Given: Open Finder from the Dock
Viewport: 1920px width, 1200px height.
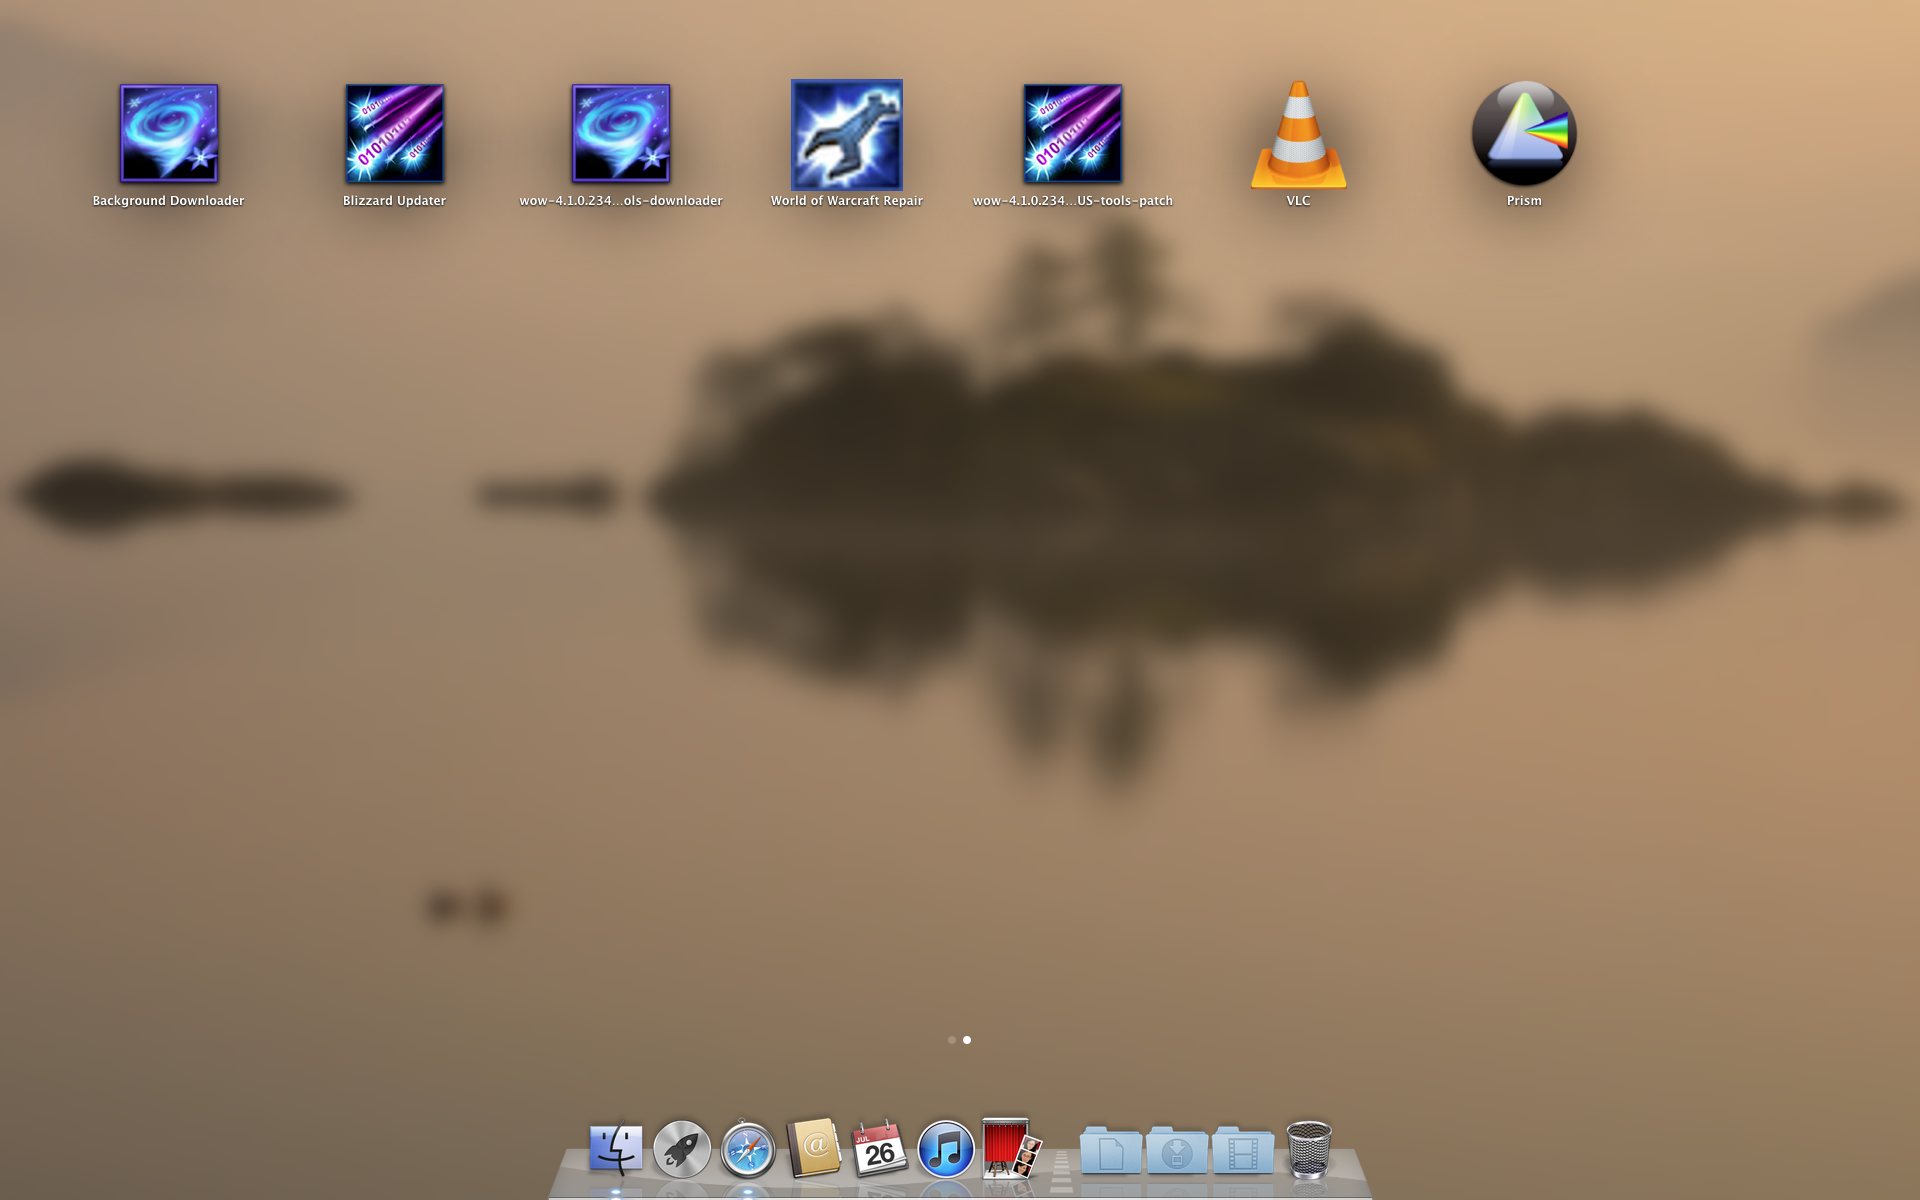Looking at the screenshot, I should coord(616,1149).
